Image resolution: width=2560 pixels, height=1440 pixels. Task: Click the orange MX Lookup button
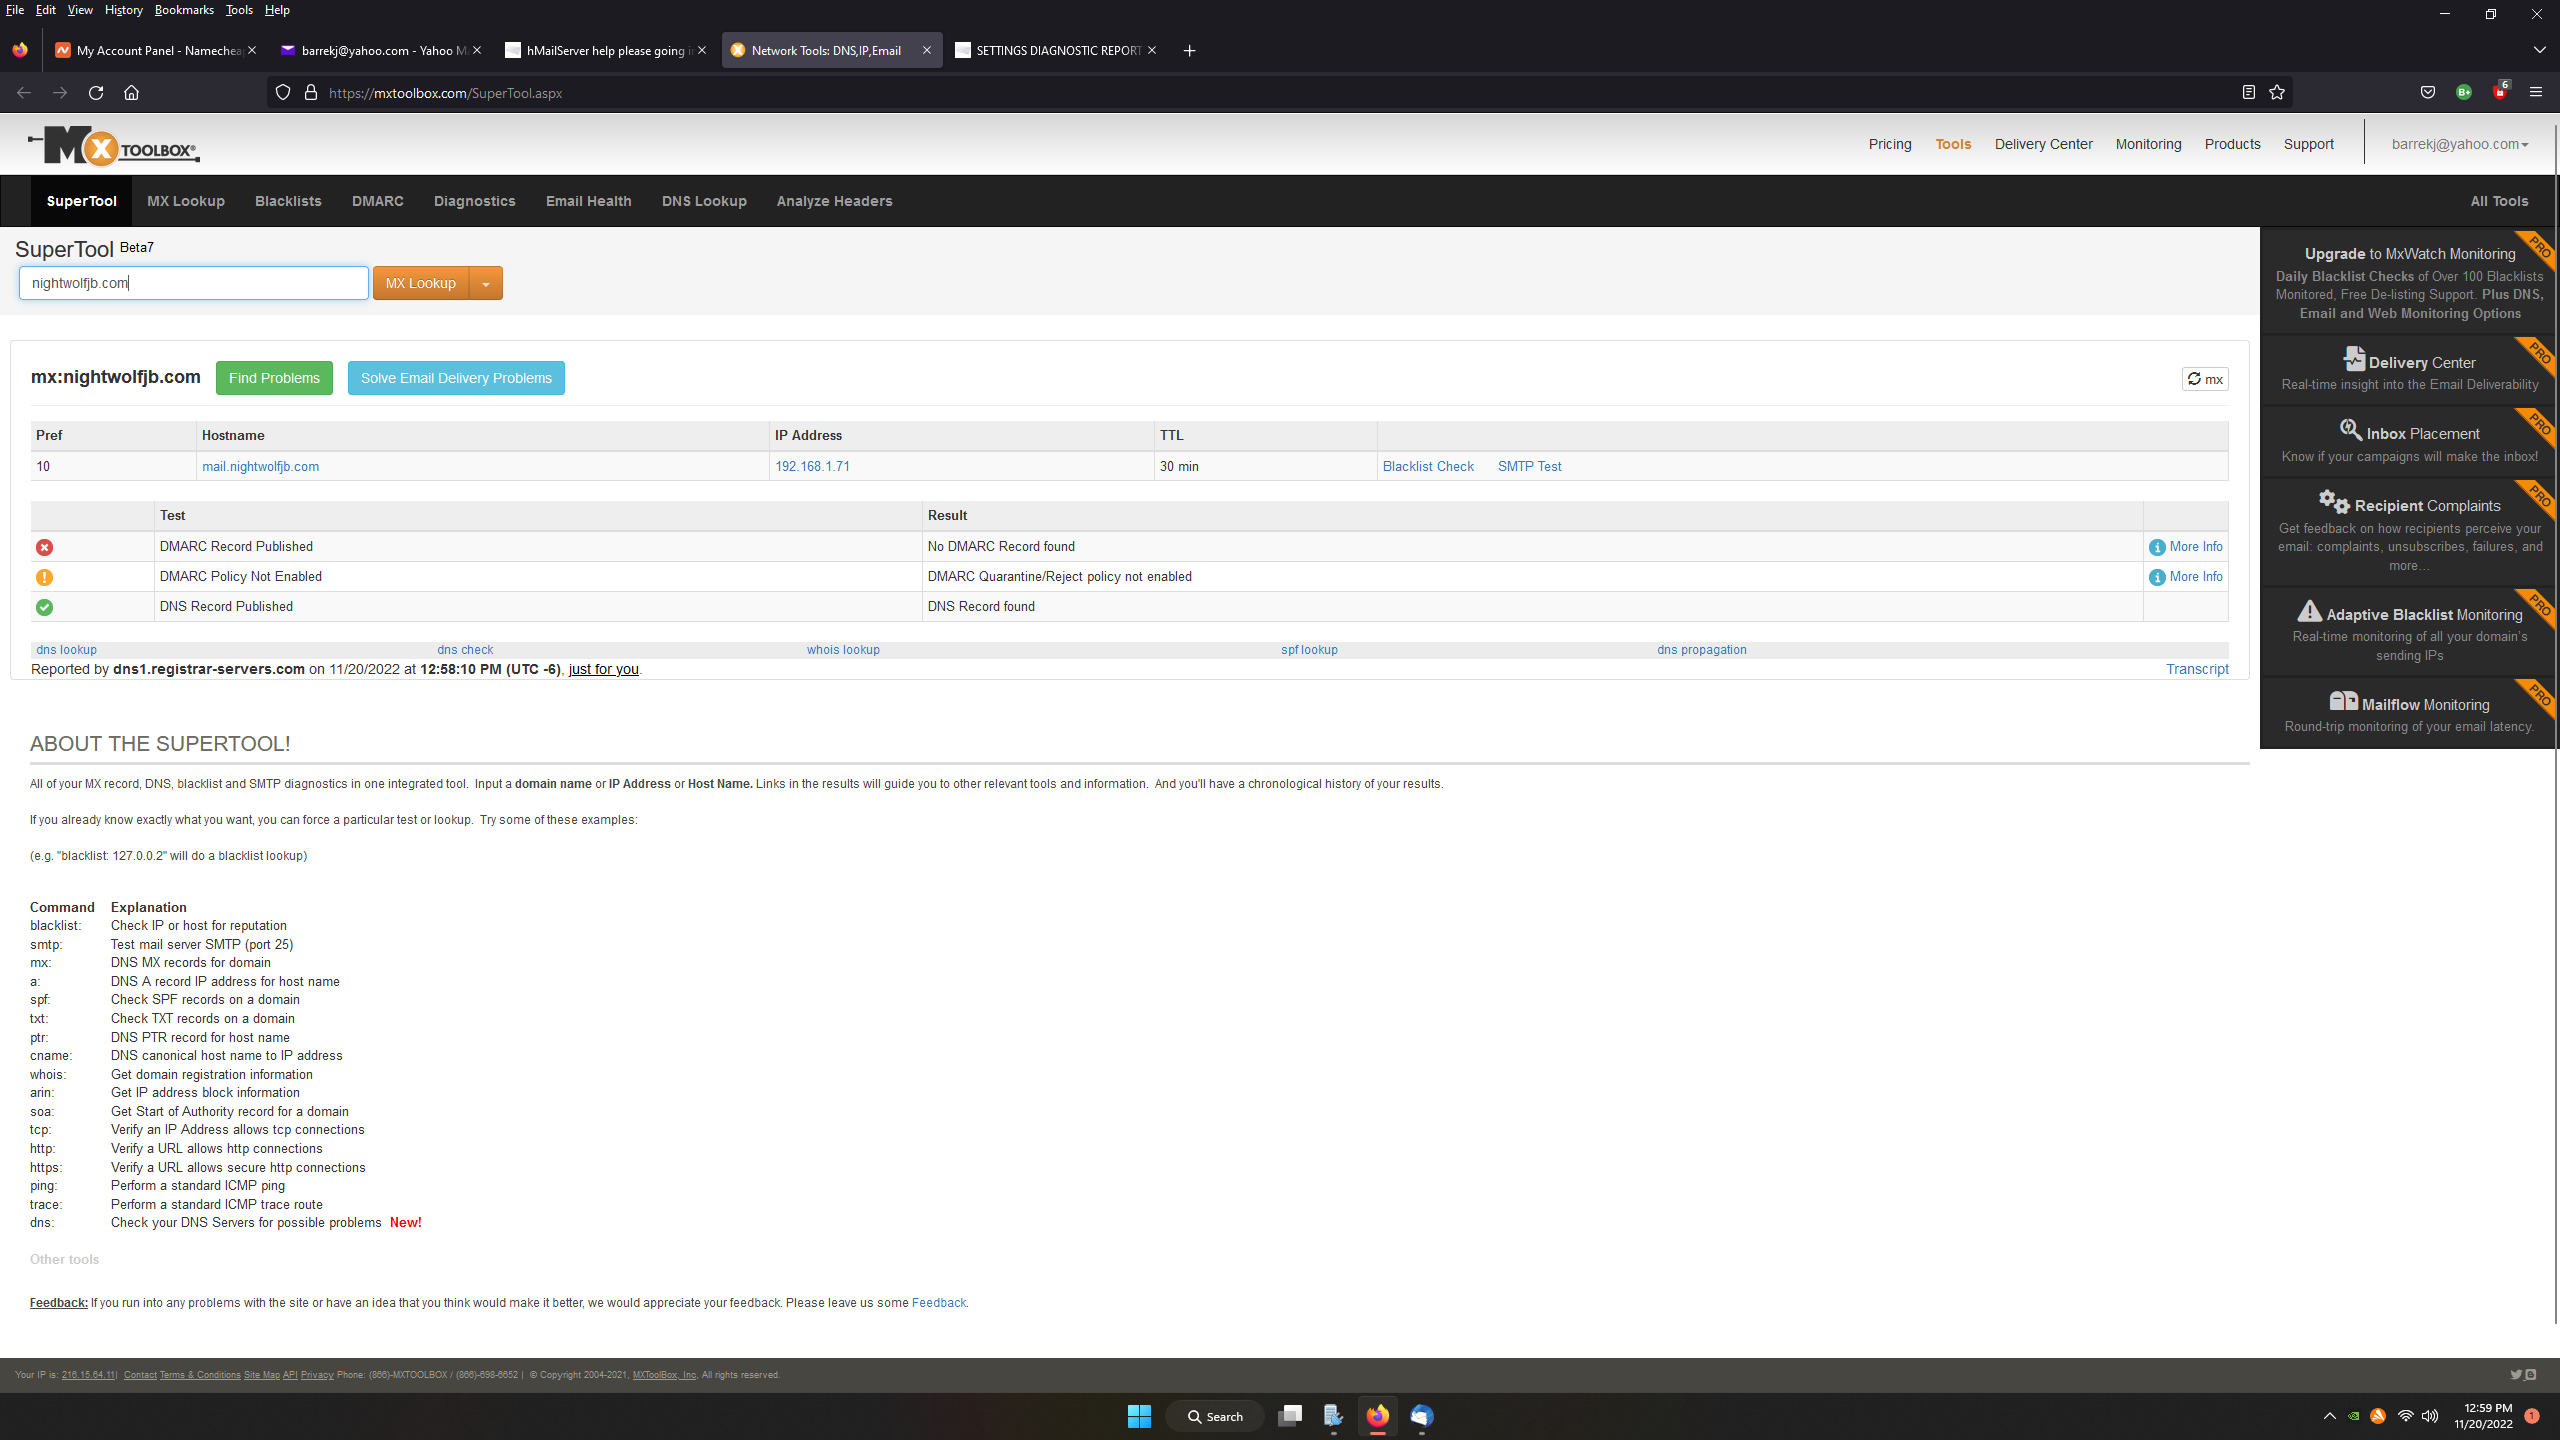tap(421, 283)
